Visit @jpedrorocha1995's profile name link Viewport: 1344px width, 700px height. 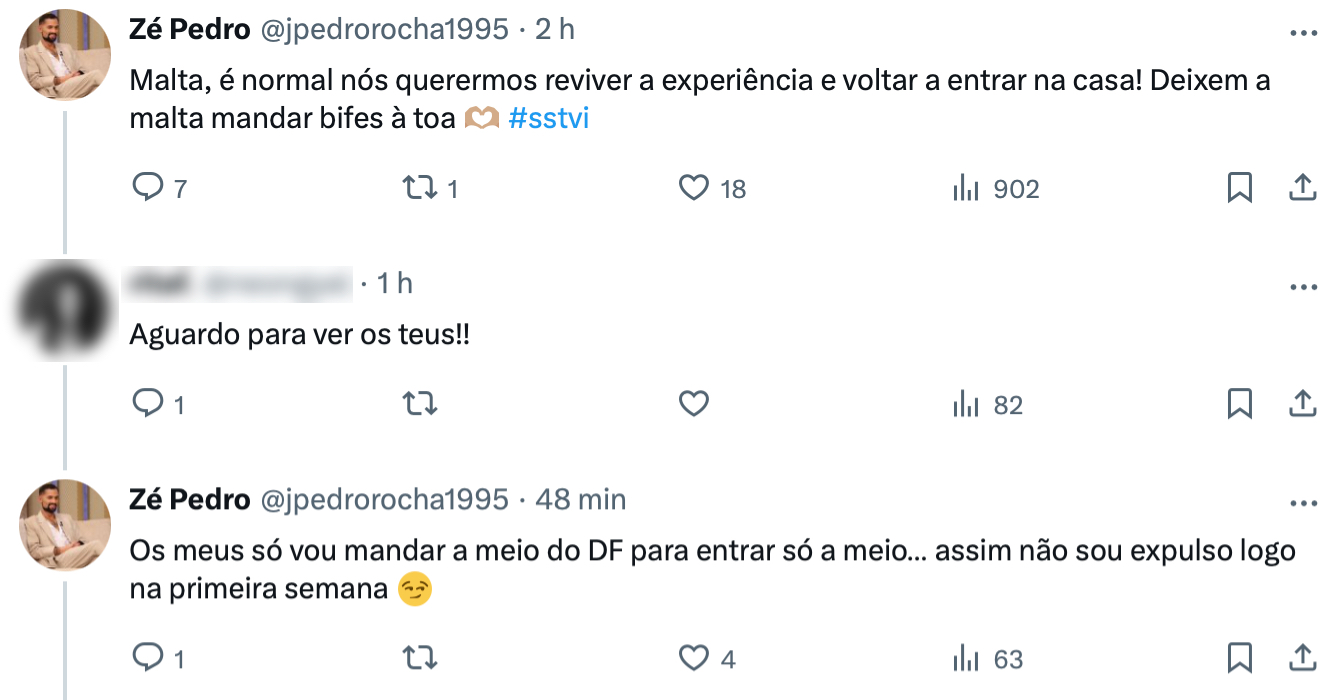[186, 29]
